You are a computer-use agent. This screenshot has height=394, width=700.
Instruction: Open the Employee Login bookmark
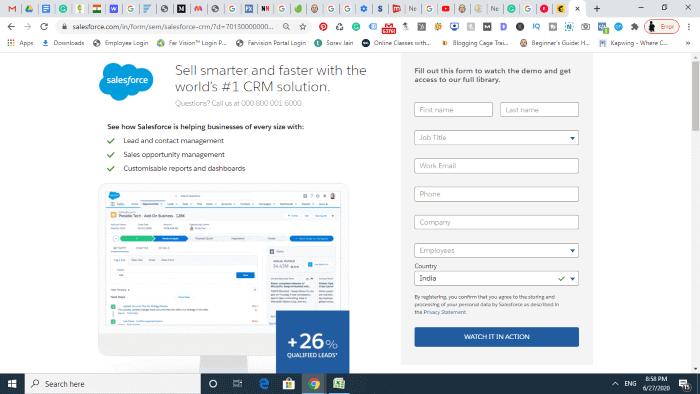(x=121, y=43)
